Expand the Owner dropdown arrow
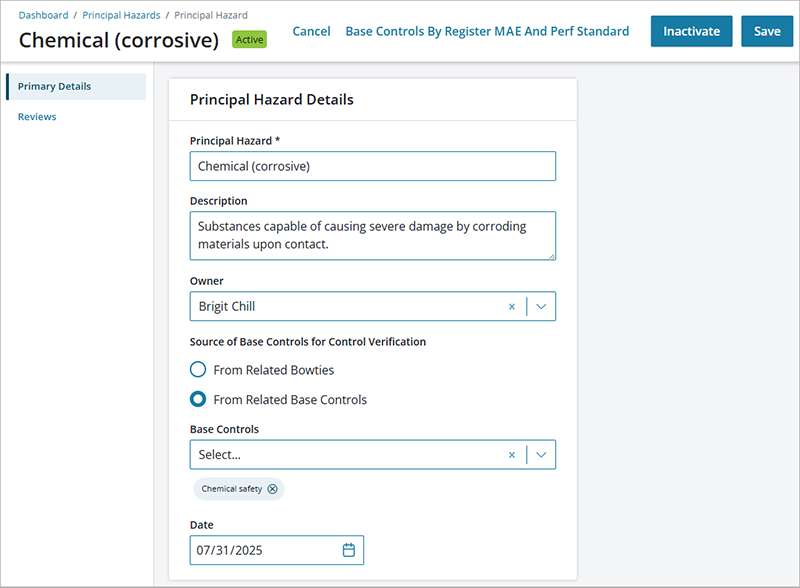Viewport: 800px width, 588px height. pos(541,306)
